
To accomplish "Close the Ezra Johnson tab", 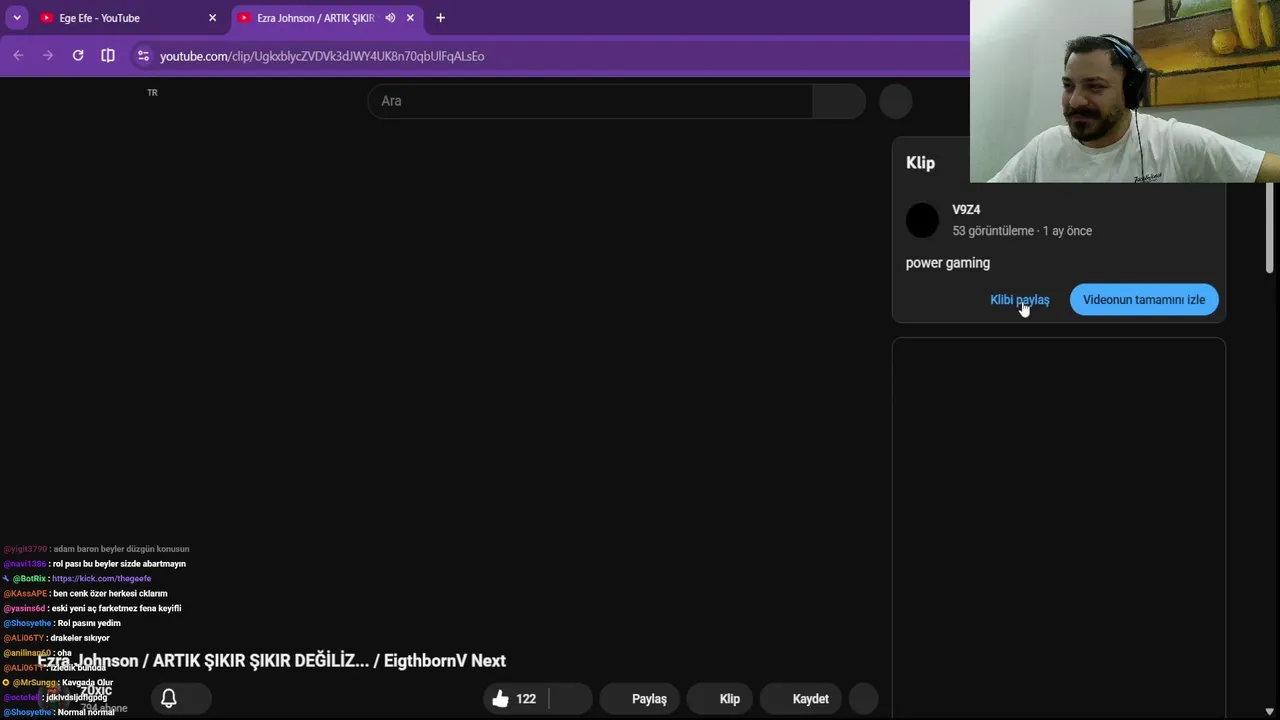I will tap(410, 18).
